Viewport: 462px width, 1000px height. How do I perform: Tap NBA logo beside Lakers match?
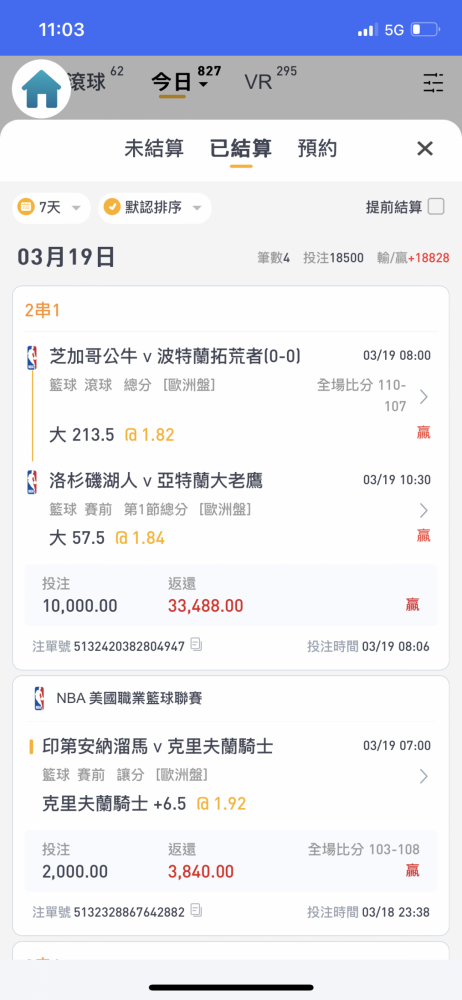[32, 482]
